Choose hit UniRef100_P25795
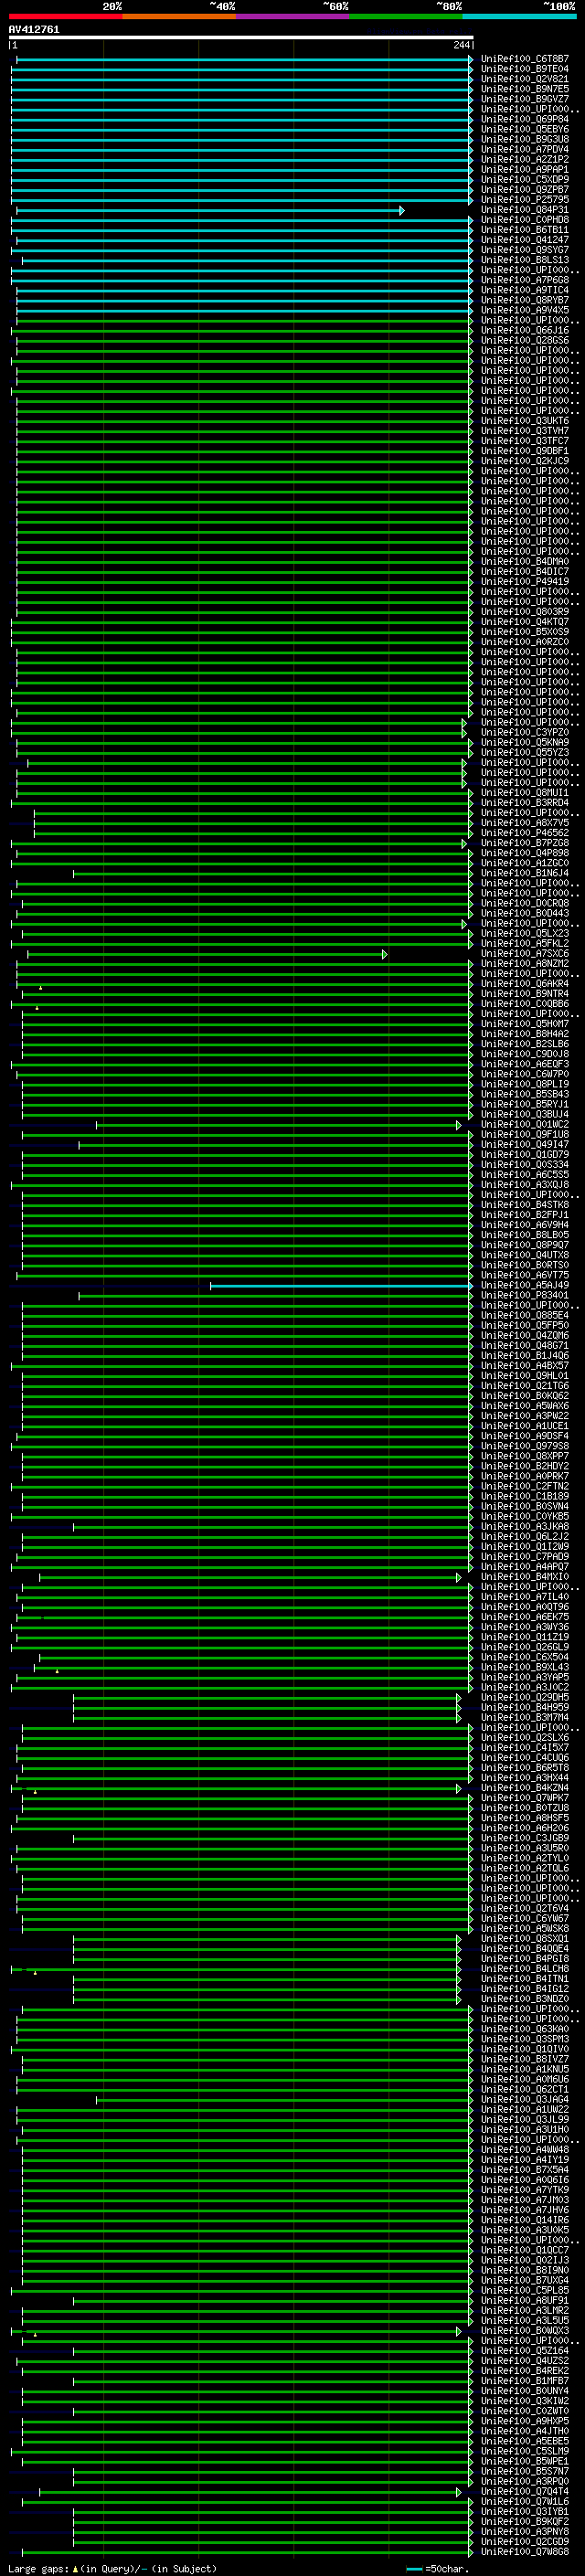The width and height of the screenshot is (585, 2576). (524, 199)
